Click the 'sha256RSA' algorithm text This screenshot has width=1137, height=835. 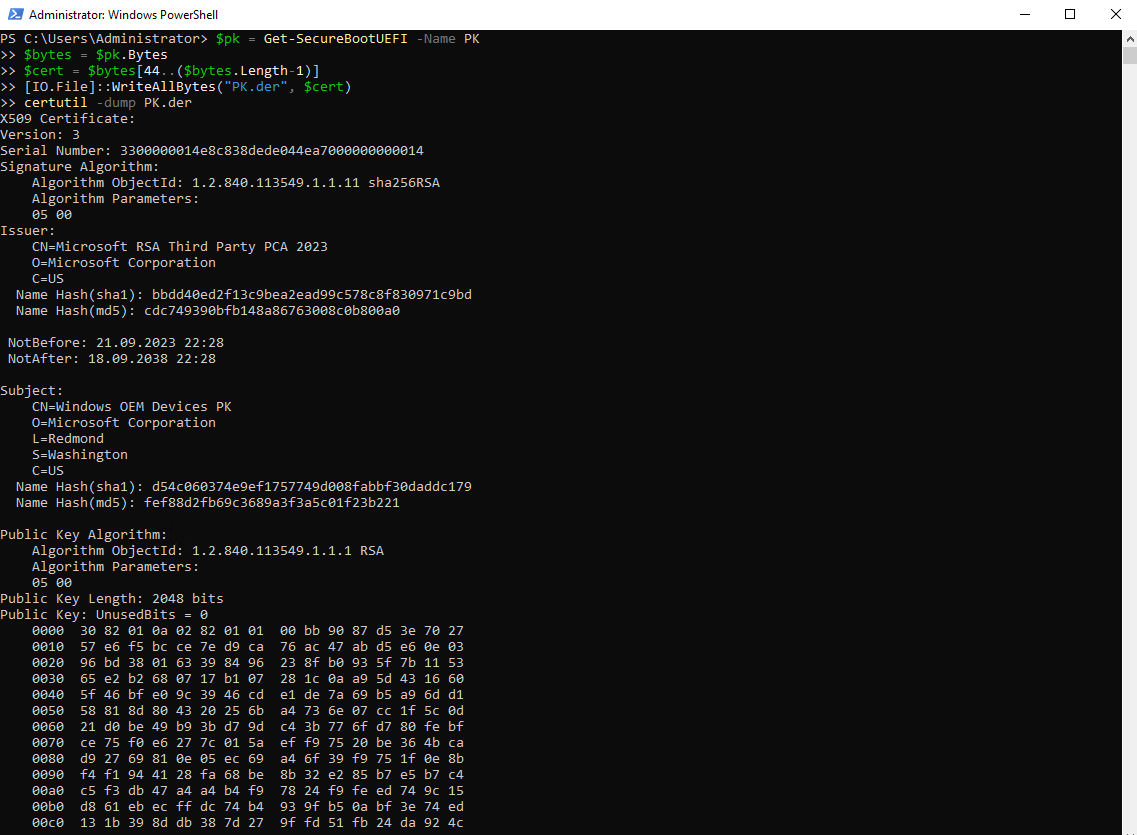pyautogui.click(x=404, y=182)
